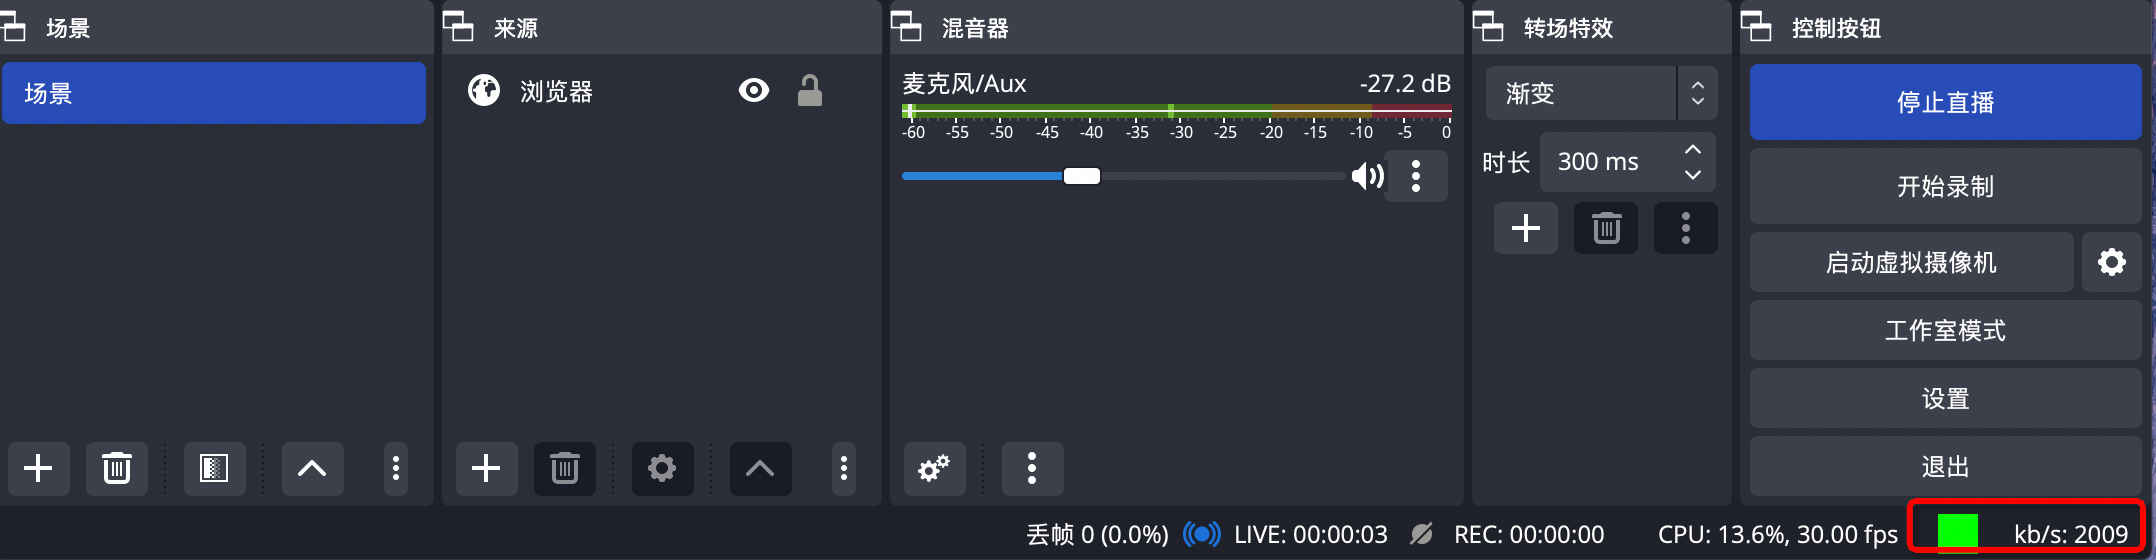Screen dimensions: 2156x560
Task: Adjust the 麦克风/Aux volume slider handle
Action: (x=1082, y=176)
